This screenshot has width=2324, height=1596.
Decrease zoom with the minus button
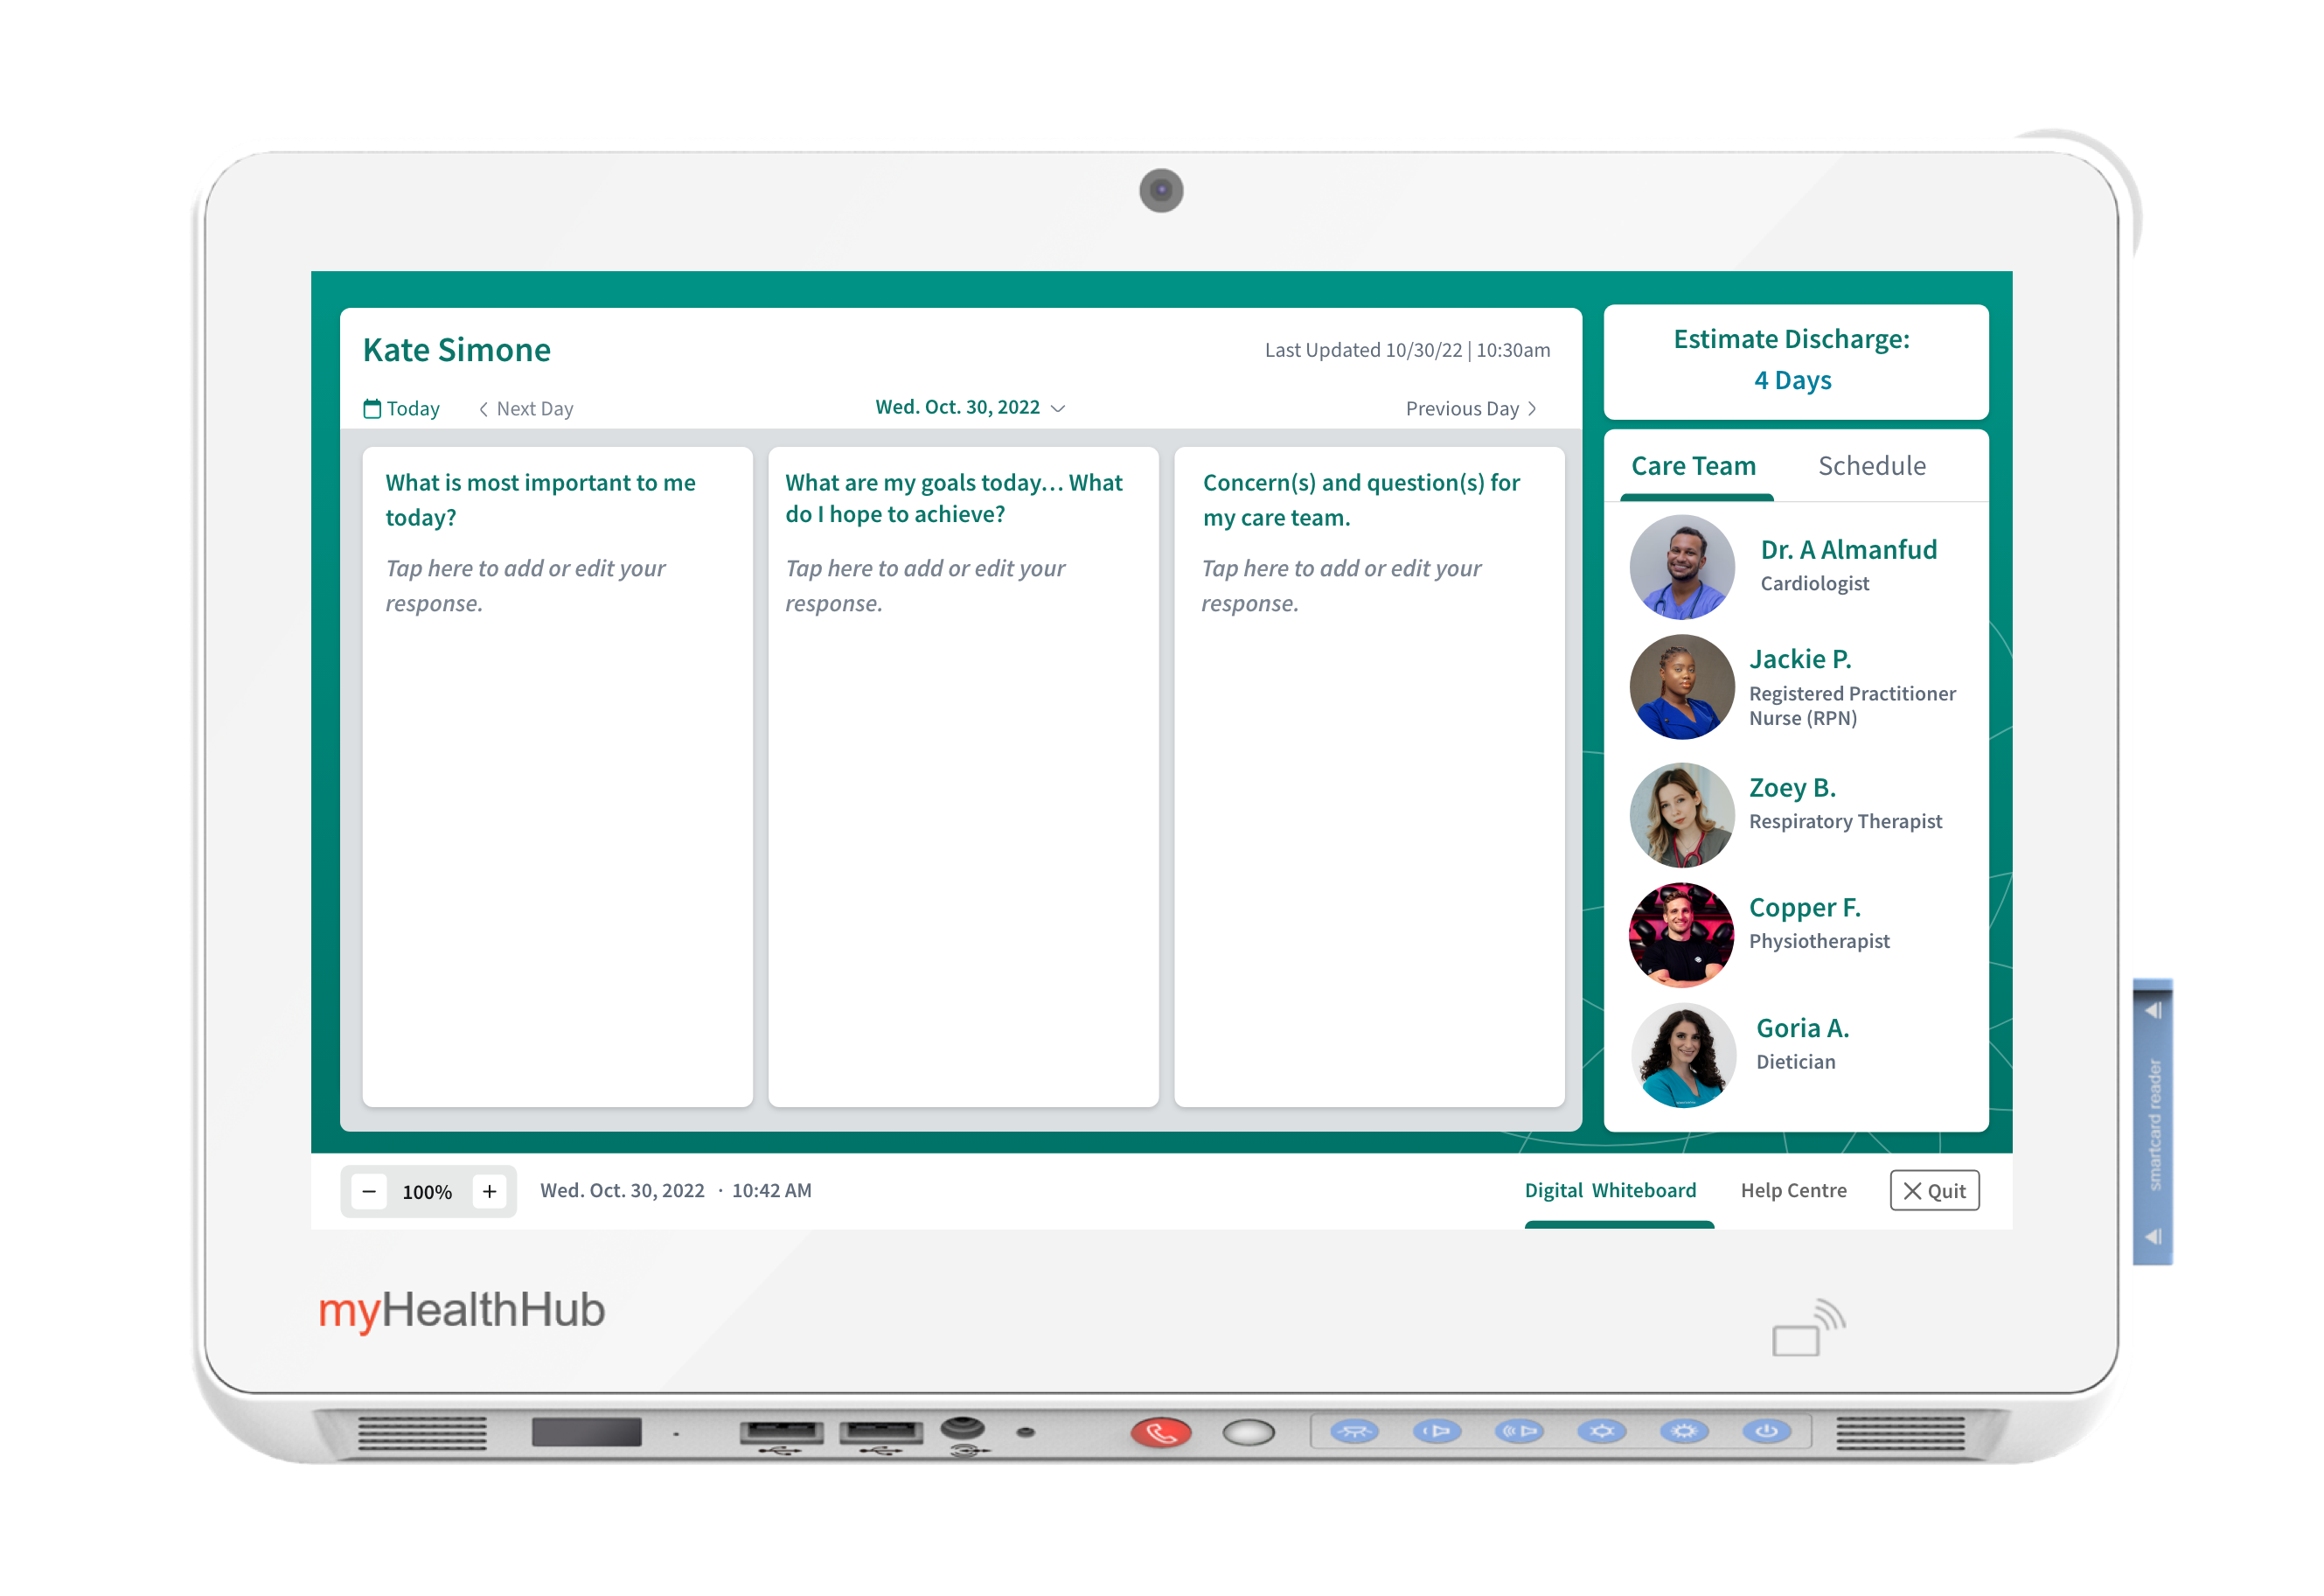(x=369, y=1191)
